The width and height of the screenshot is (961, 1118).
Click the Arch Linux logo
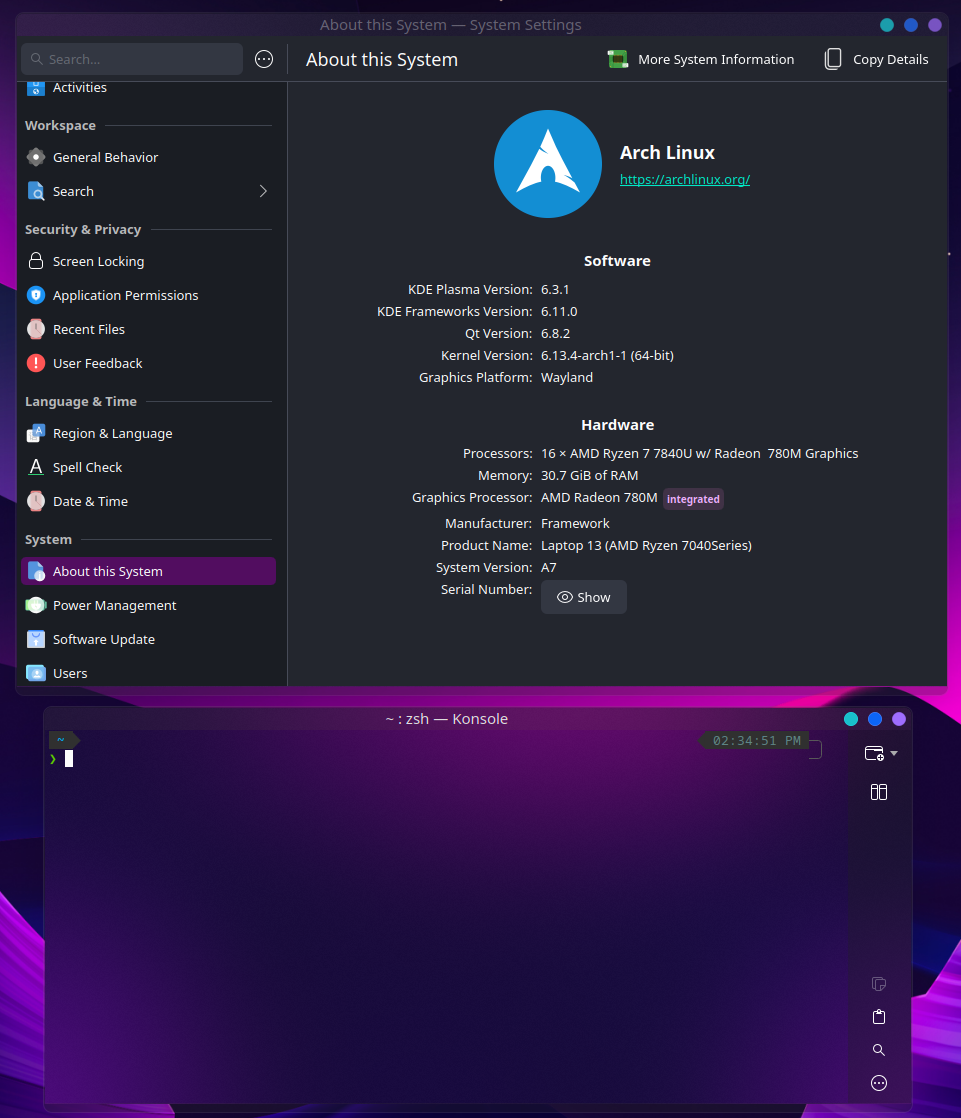tap(548, 164)
